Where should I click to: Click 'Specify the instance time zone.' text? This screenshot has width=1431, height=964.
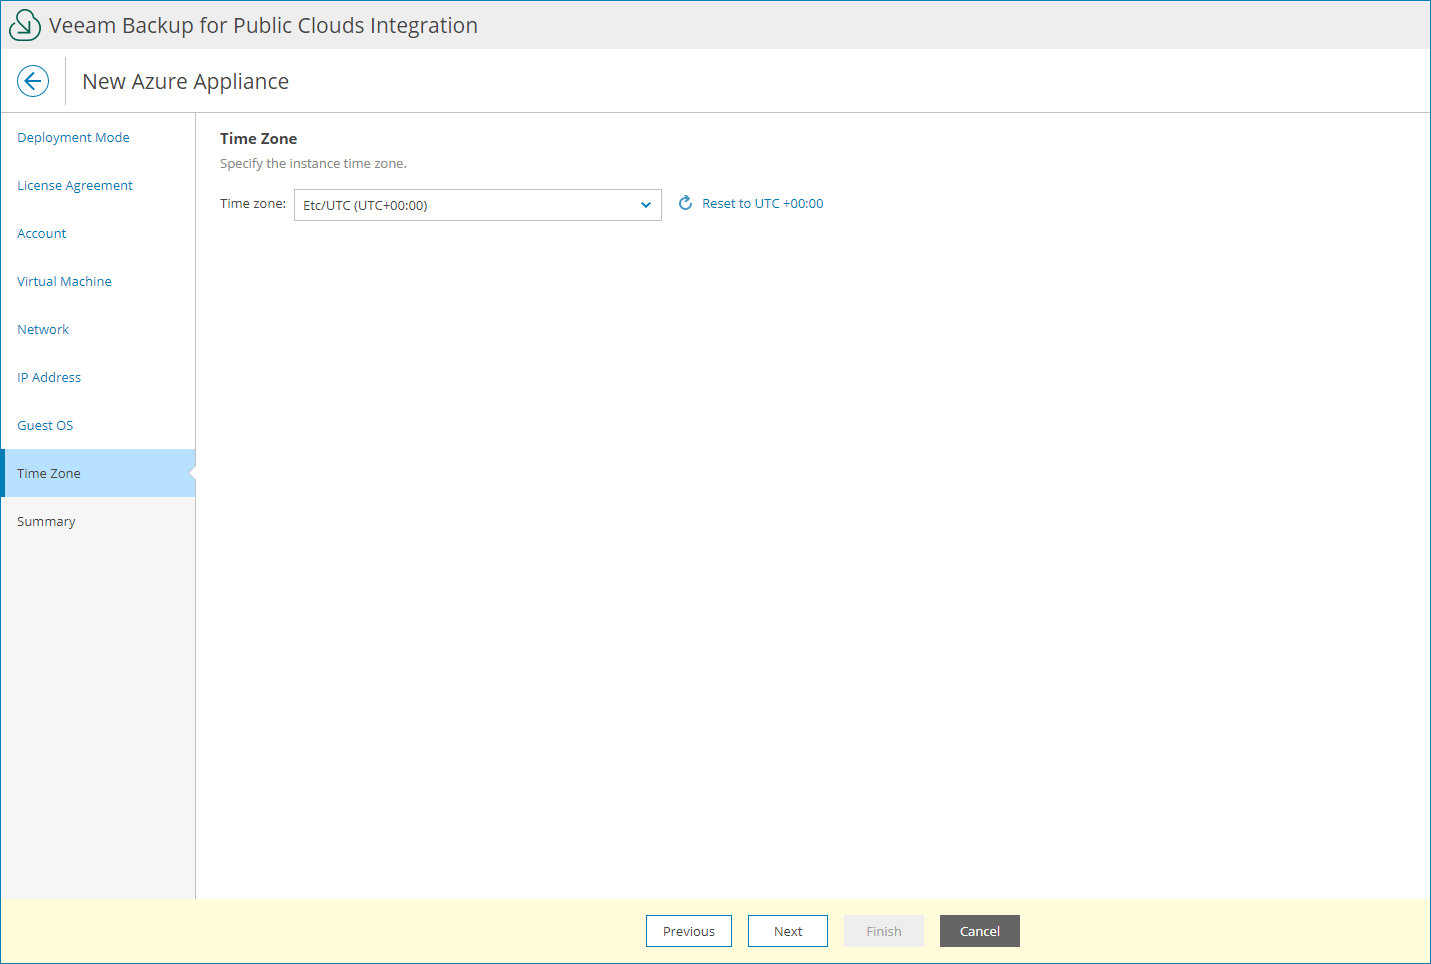313,163
